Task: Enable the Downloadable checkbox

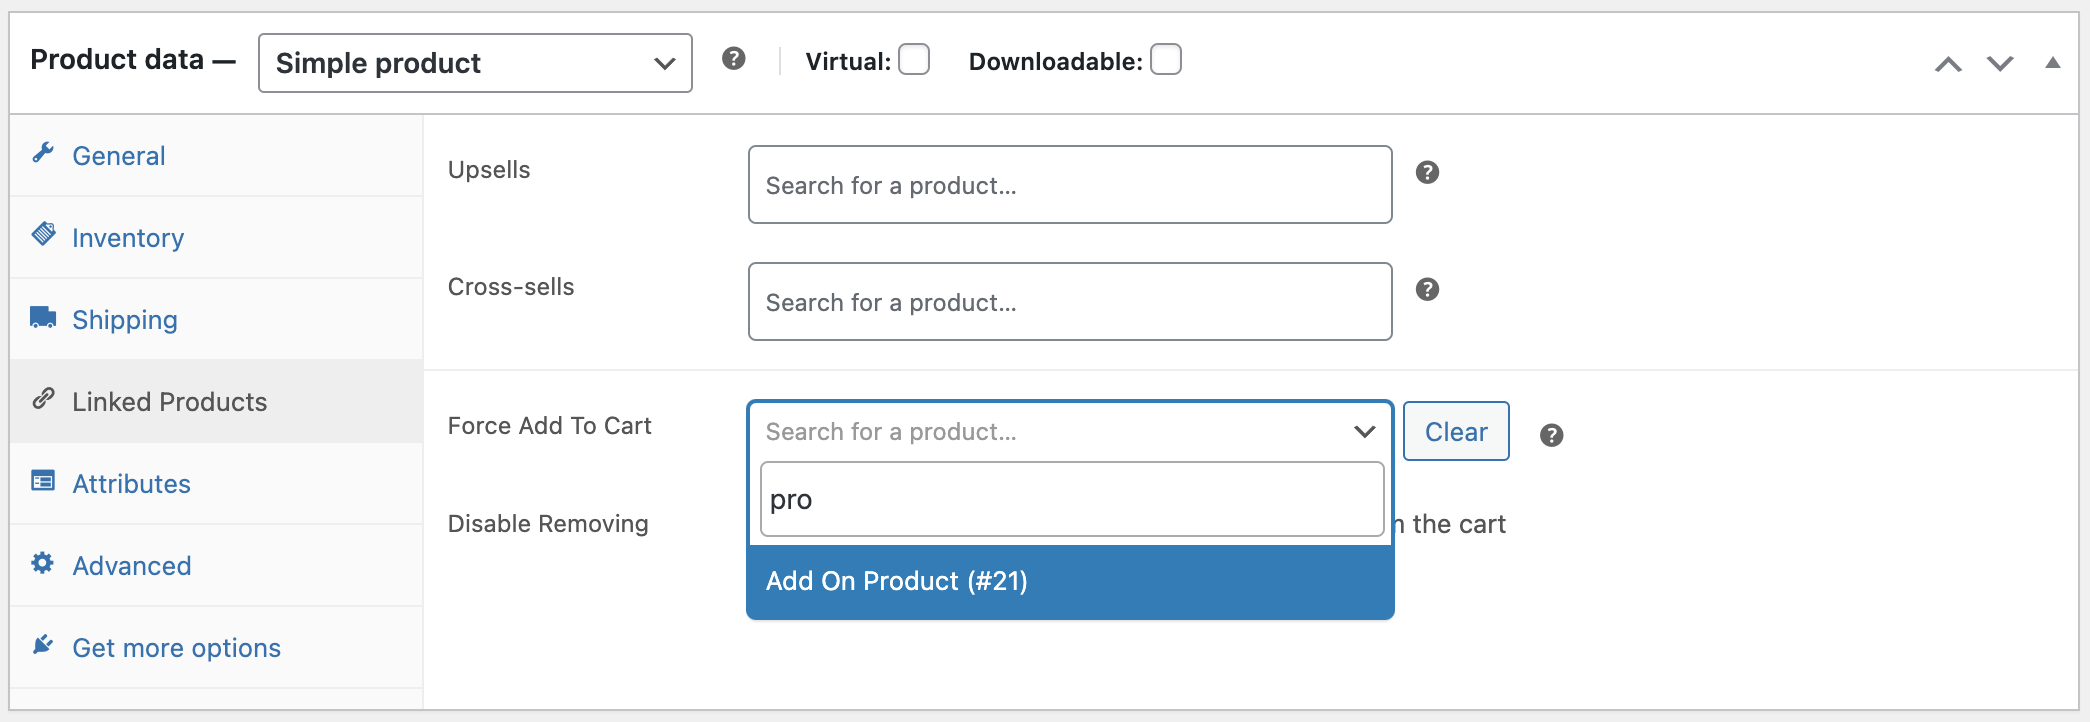Action: coord(1166,60)
